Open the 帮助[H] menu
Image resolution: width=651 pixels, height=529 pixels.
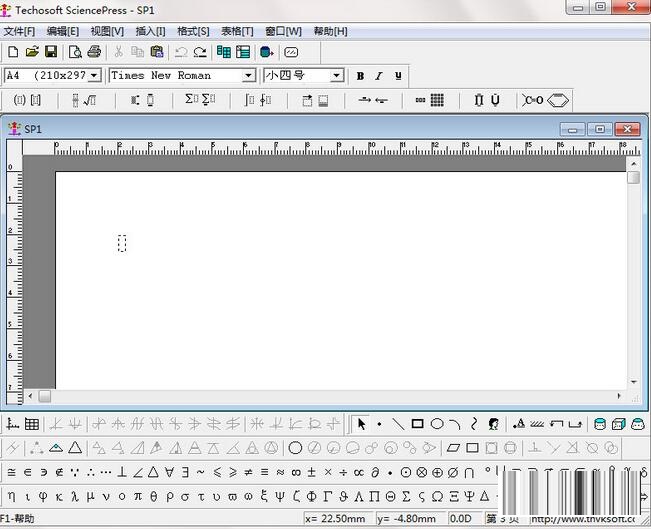tap(330, 32)
